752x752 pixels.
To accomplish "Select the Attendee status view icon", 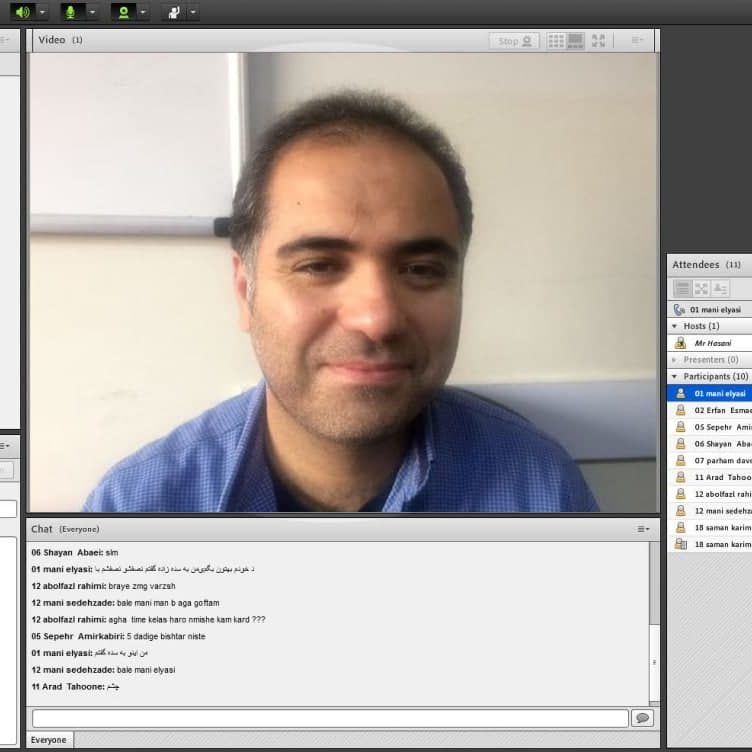I will [x=720, y=288].
